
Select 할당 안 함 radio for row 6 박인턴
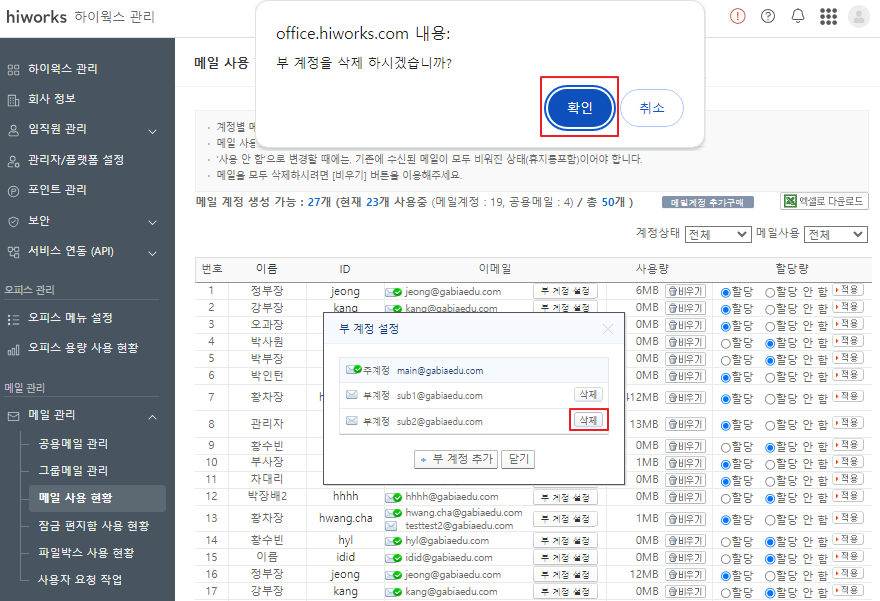pos(769,378)
